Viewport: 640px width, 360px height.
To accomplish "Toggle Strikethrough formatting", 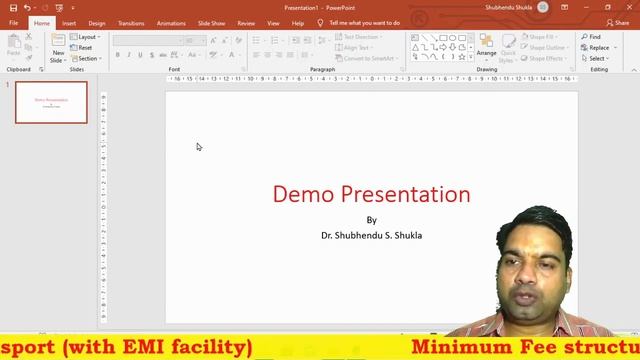I will point(163,55).
